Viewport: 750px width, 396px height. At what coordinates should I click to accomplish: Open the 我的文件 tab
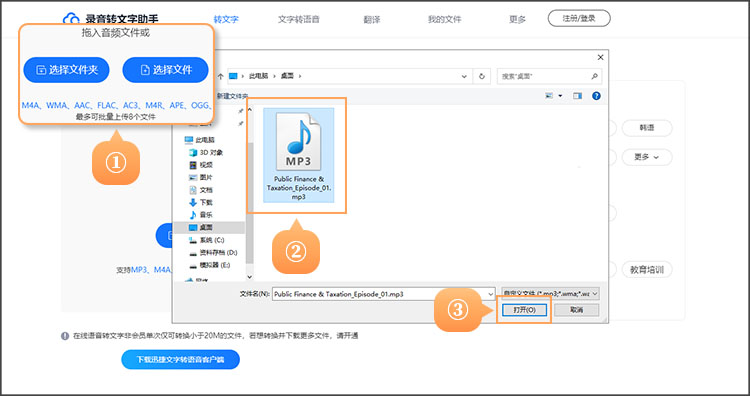coord(444,20)
